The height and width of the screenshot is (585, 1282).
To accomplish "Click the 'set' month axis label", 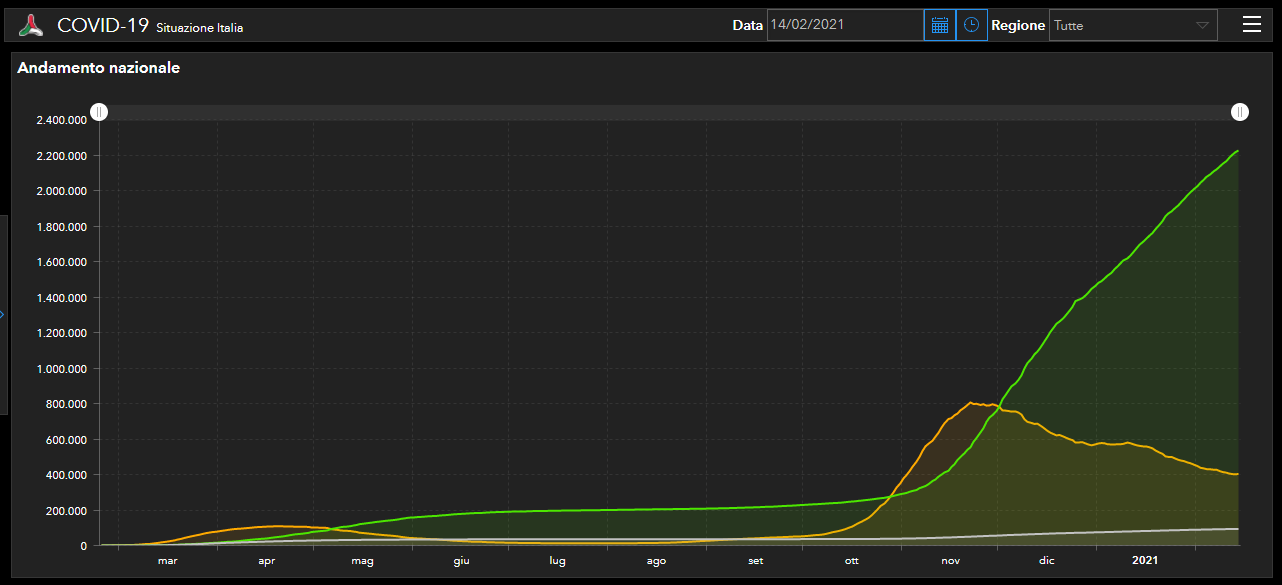I will click(x=755, y=561).
